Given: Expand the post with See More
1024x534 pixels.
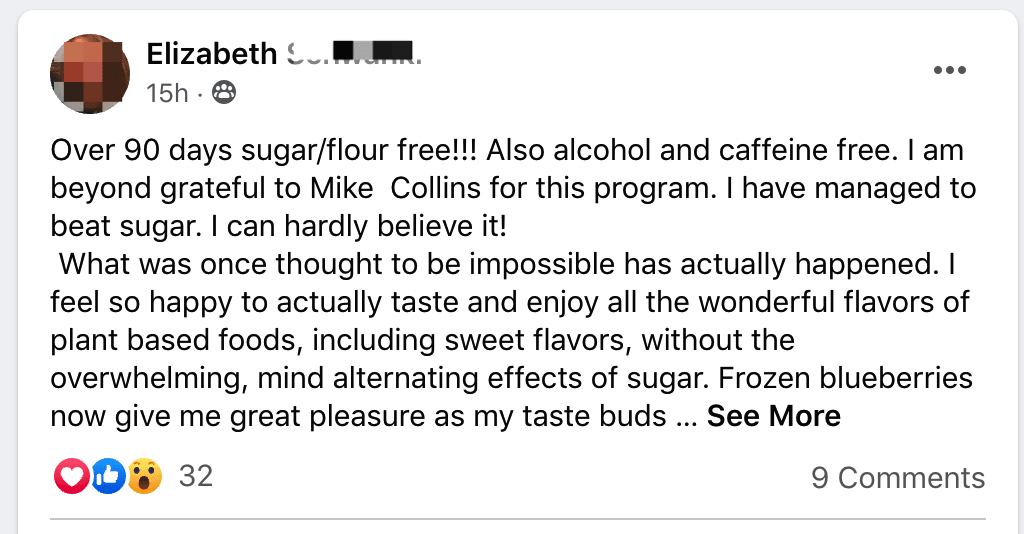Looking at the screenshot, I should pyautogui.click(x=773, y=416).
